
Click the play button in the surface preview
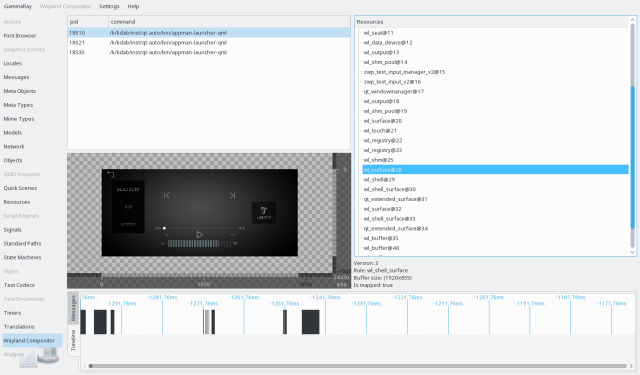click(199, 235)
